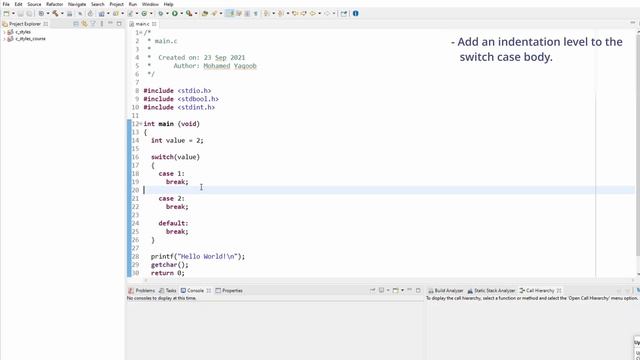Expand the c_styles project node
This screenshot has height=360, width=640.
pos(4,32)
